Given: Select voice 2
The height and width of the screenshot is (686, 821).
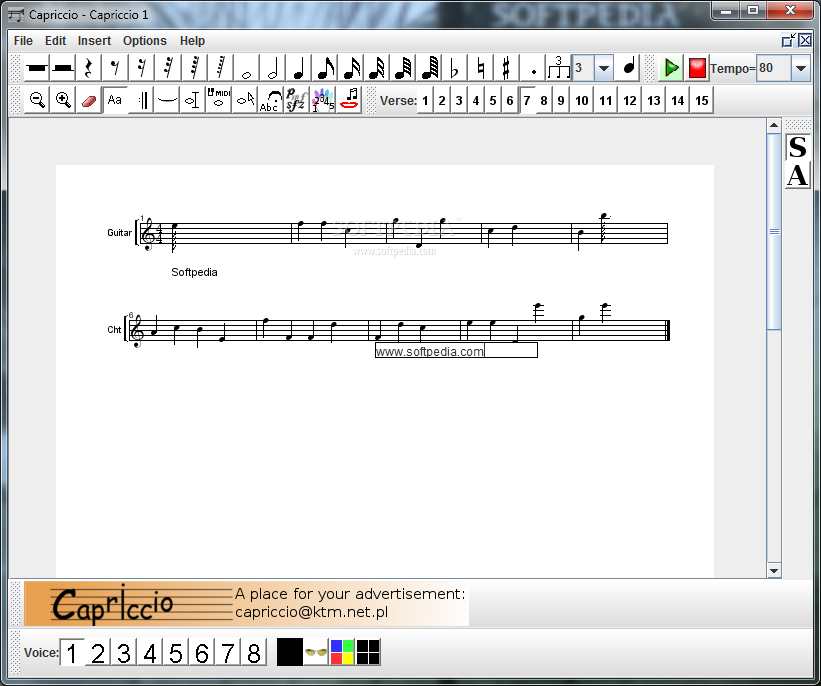Looking at the screenshot, I should 98,653.
